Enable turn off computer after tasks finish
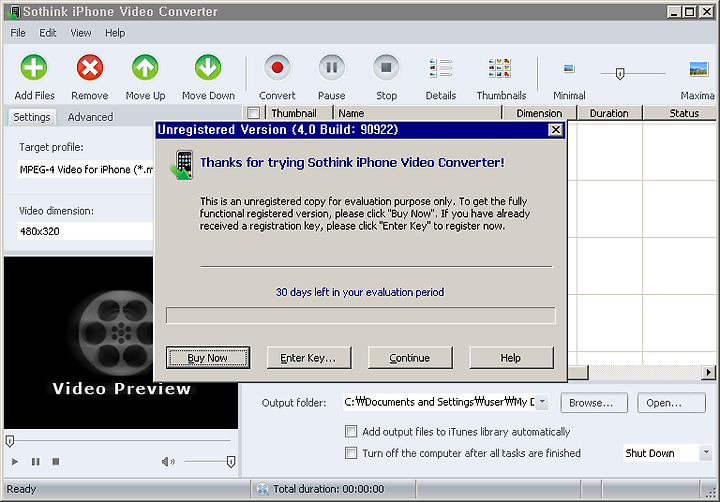The image size is (720, 502). coord(351,453)
